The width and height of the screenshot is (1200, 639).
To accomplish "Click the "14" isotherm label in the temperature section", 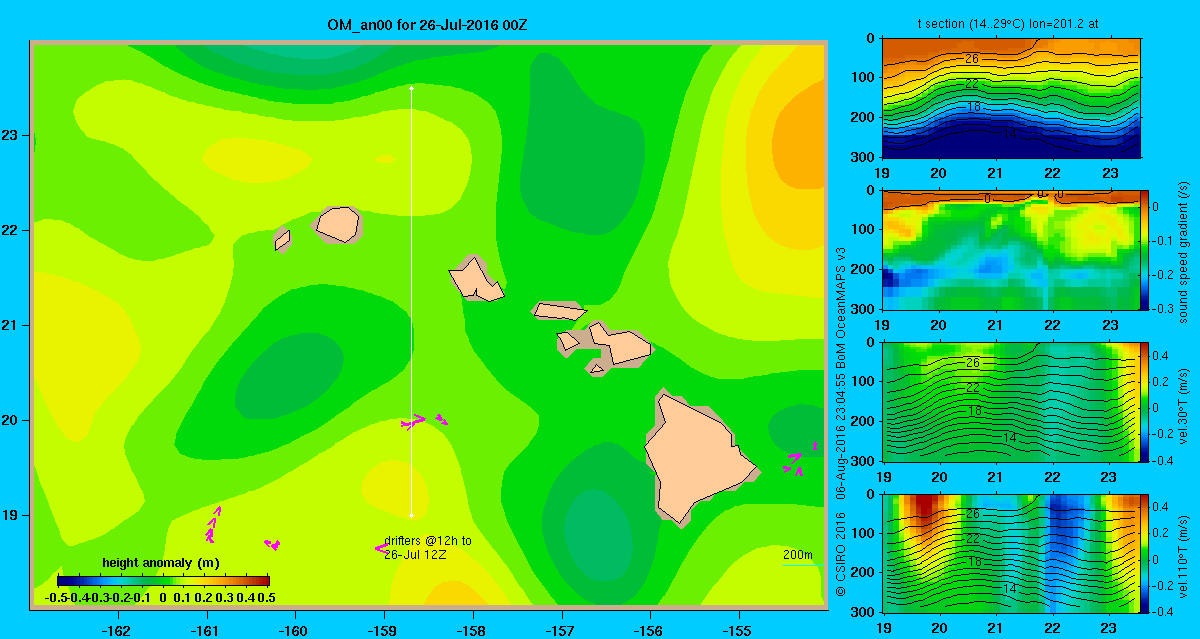I will 1009,133.
